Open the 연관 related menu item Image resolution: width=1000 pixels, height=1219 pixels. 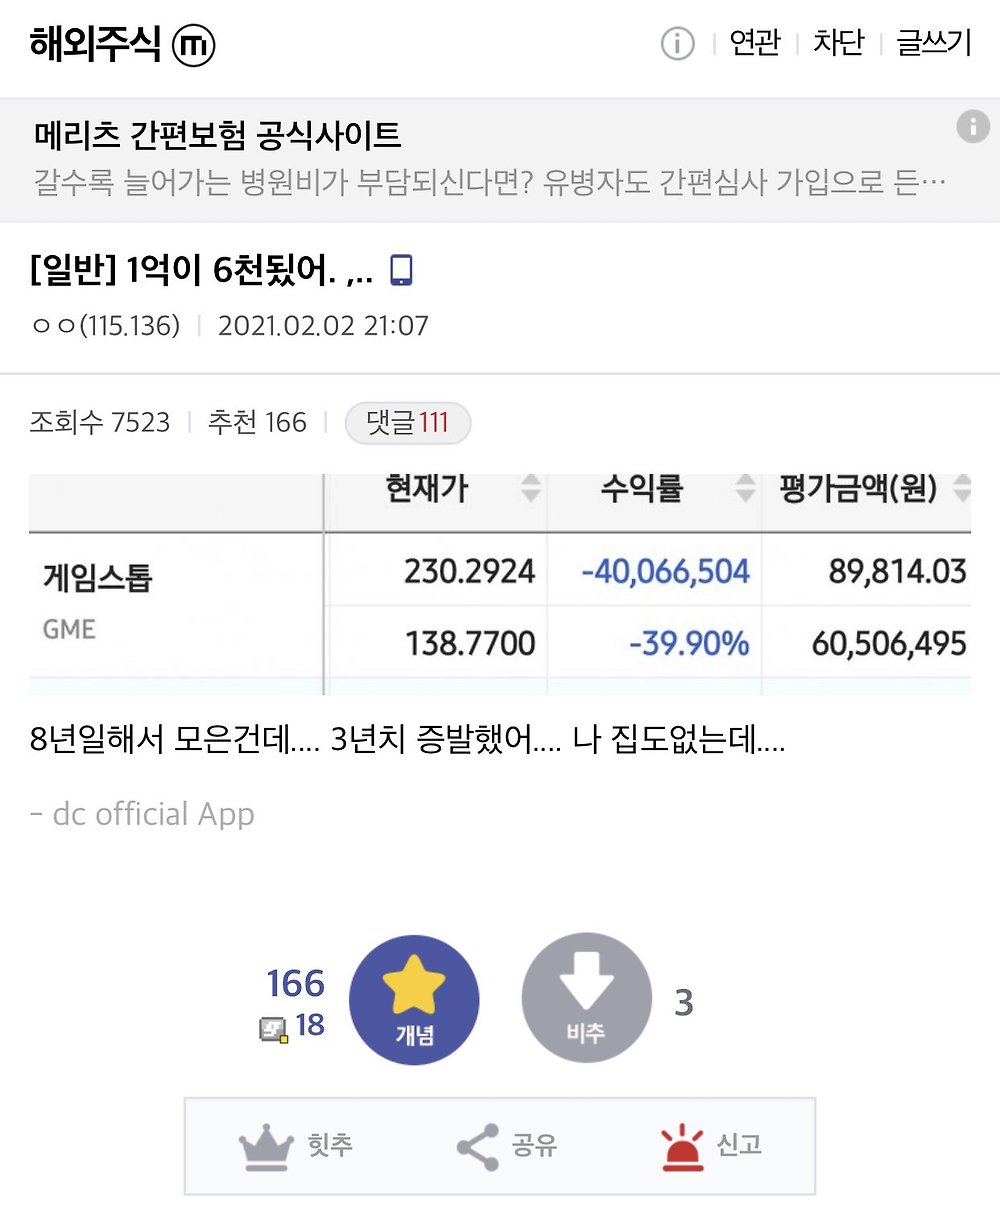click(x=754, y=44)
